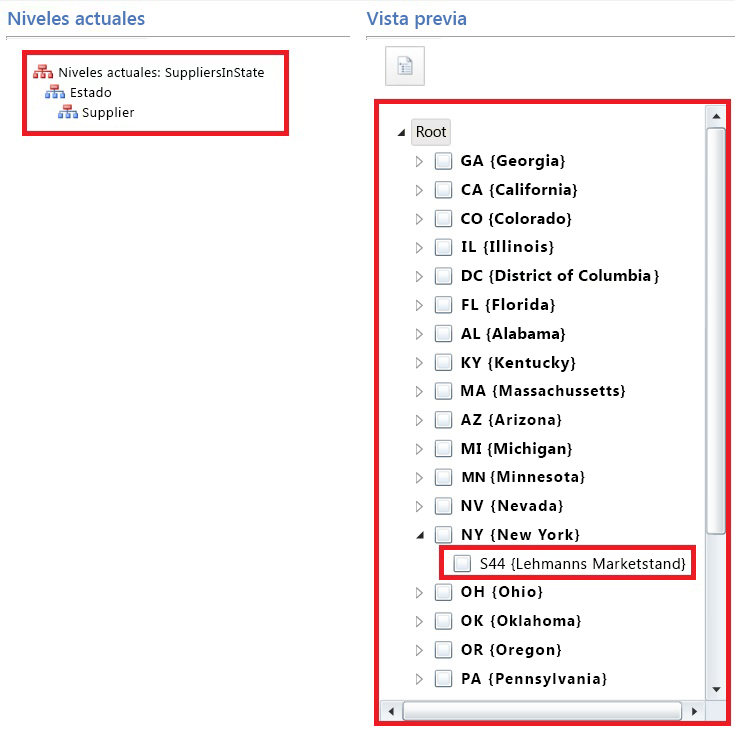Expand the CA {California} node
The image size is (735, 729).
pos(420,190)
